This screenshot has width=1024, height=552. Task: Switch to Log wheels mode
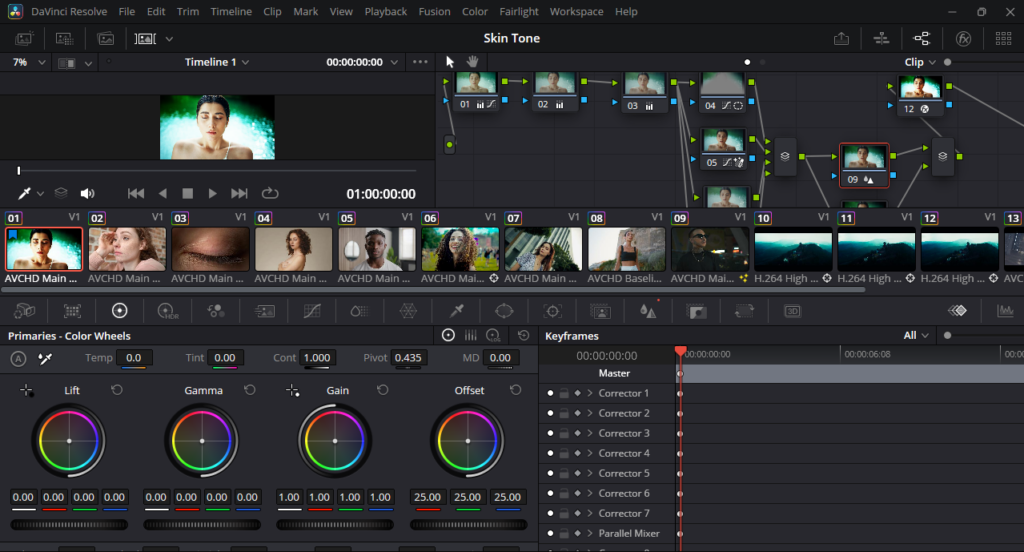click(x=494, y=335)
